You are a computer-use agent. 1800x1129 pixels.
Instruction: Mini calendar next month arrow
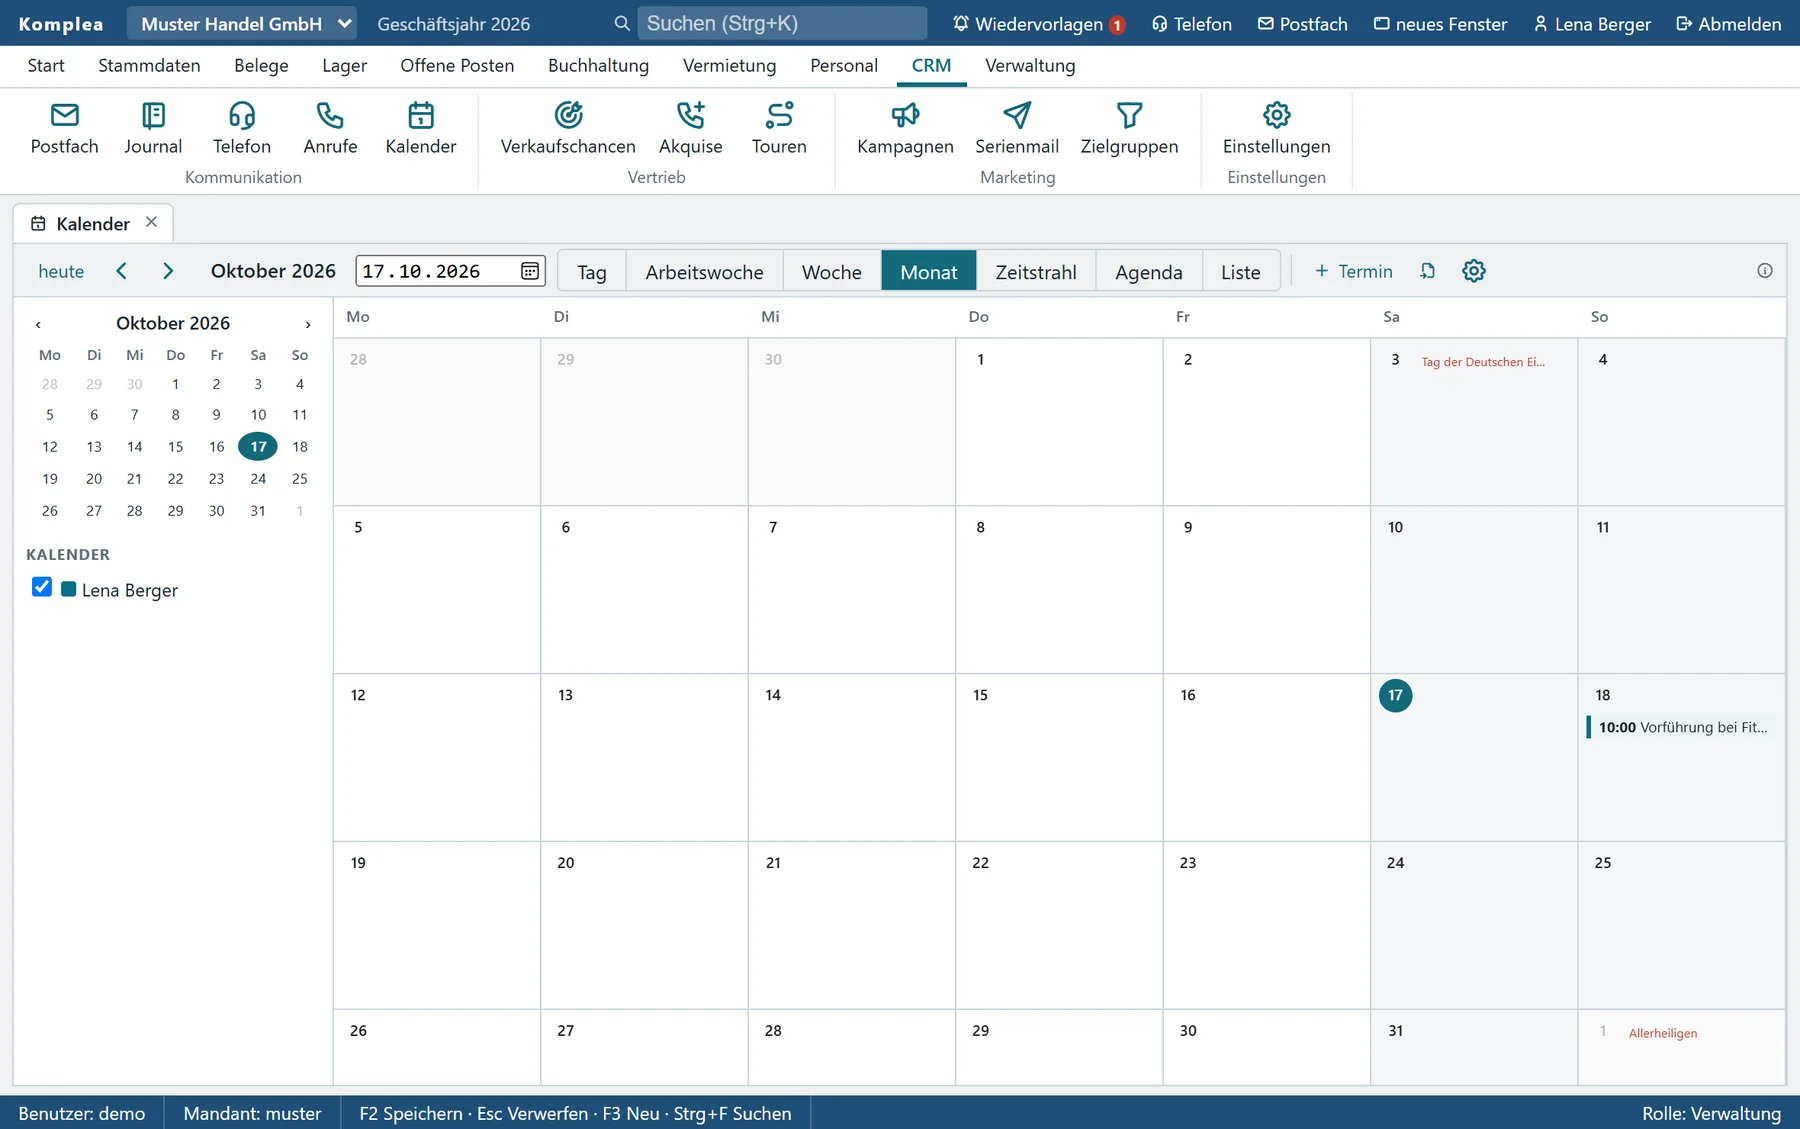pyautogui.click(x=308, y=324)
